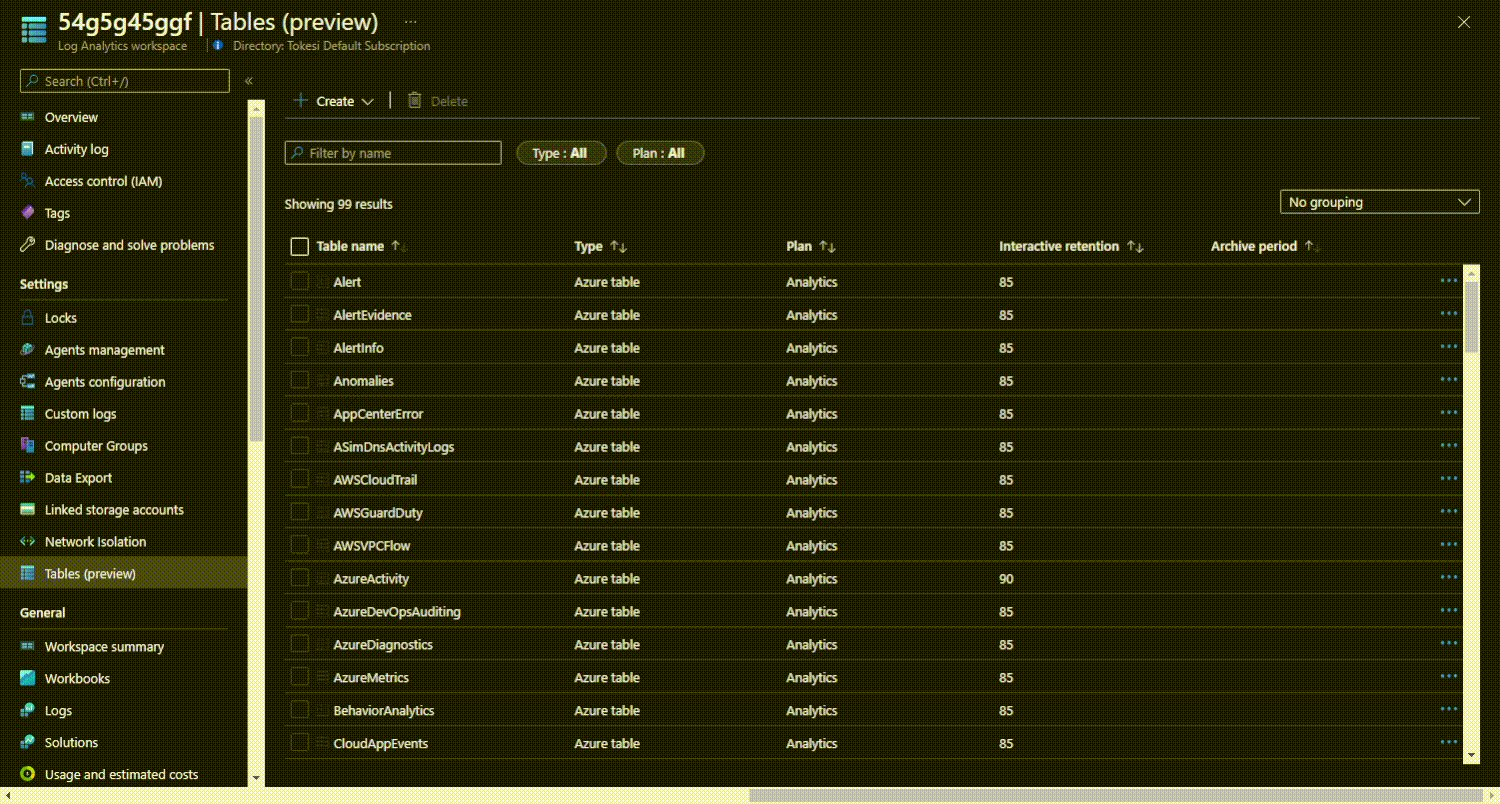The height and width of the screenshot is (804, 1500).
Task: Select the Logs query icon
Action: point(30,710)
